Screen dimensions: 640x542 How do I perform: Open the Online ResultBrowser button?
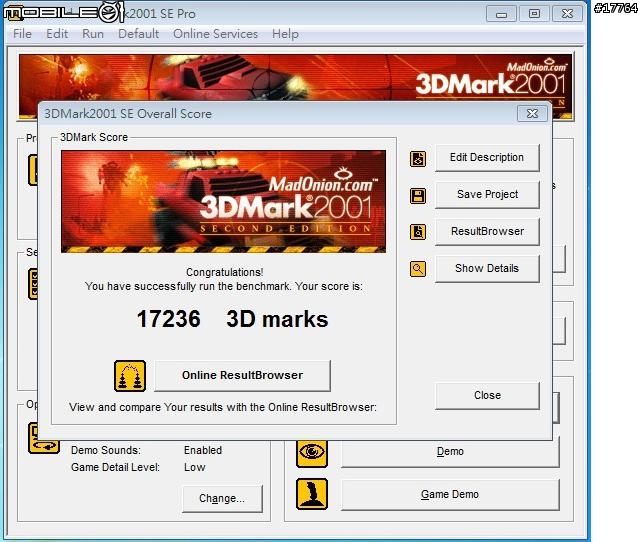pos(242,375)
